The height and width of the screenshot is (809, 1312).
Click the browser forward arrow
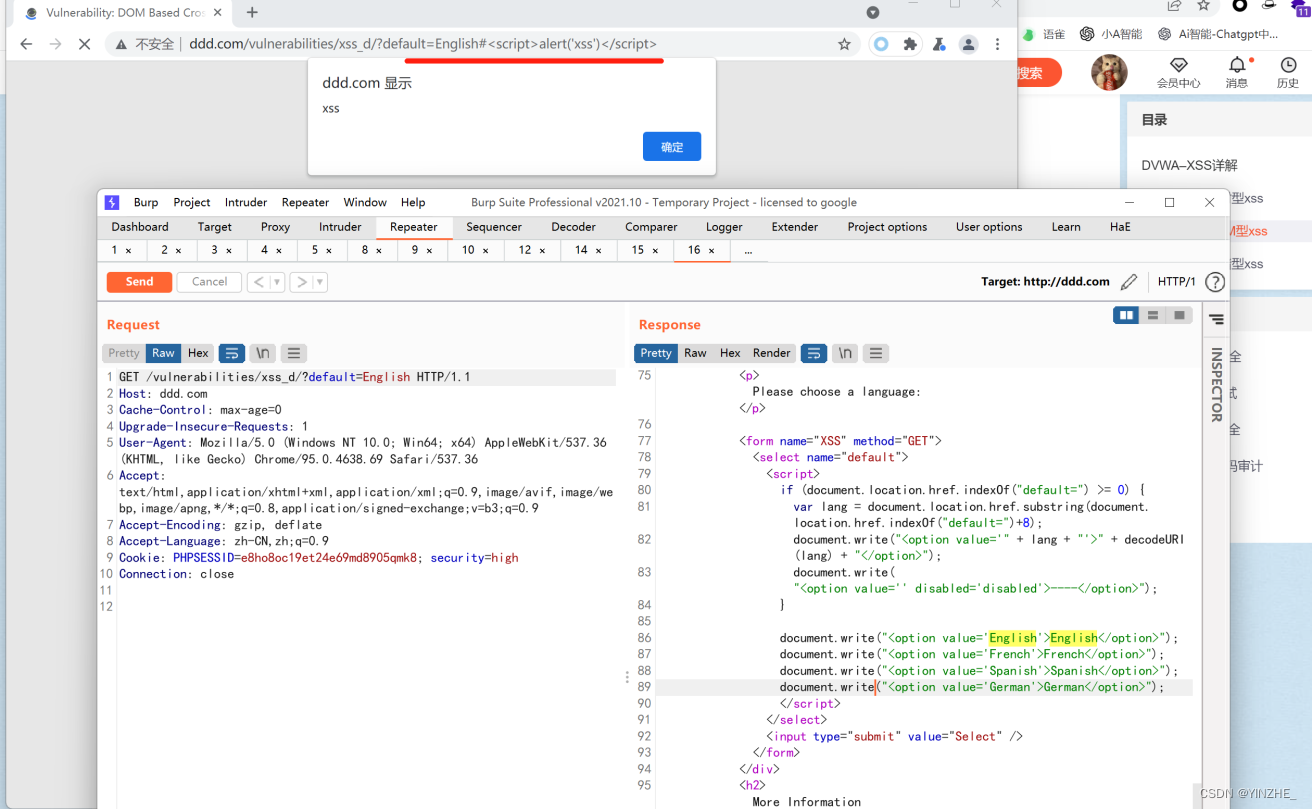(55, 44)
